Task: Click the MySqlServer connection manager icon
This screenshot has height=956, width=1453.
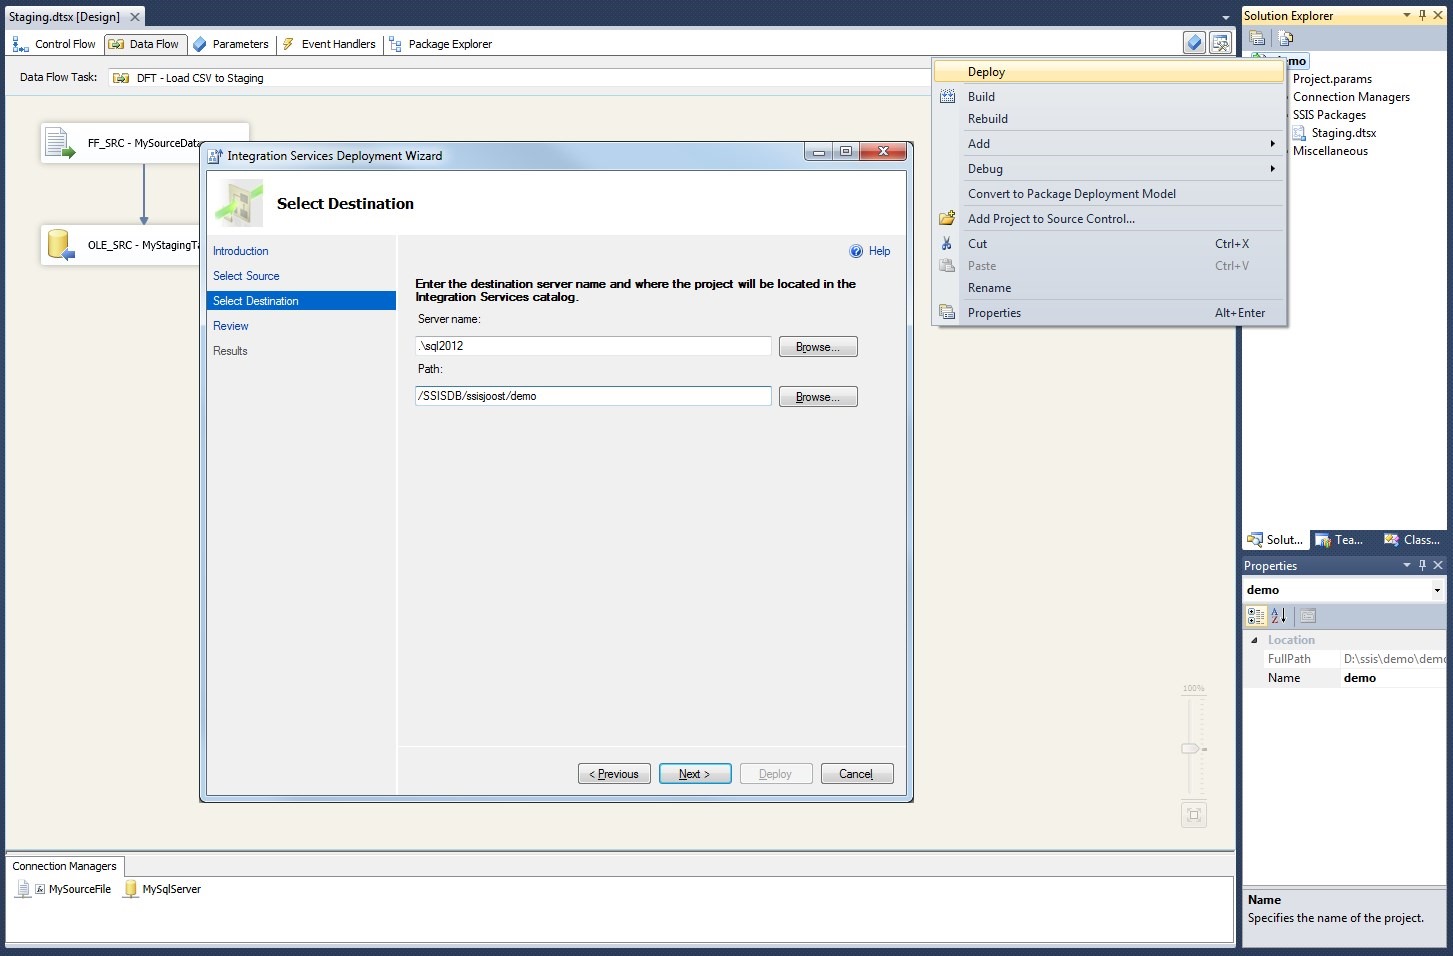Action: pyautogui.click(x=130, y=889)
